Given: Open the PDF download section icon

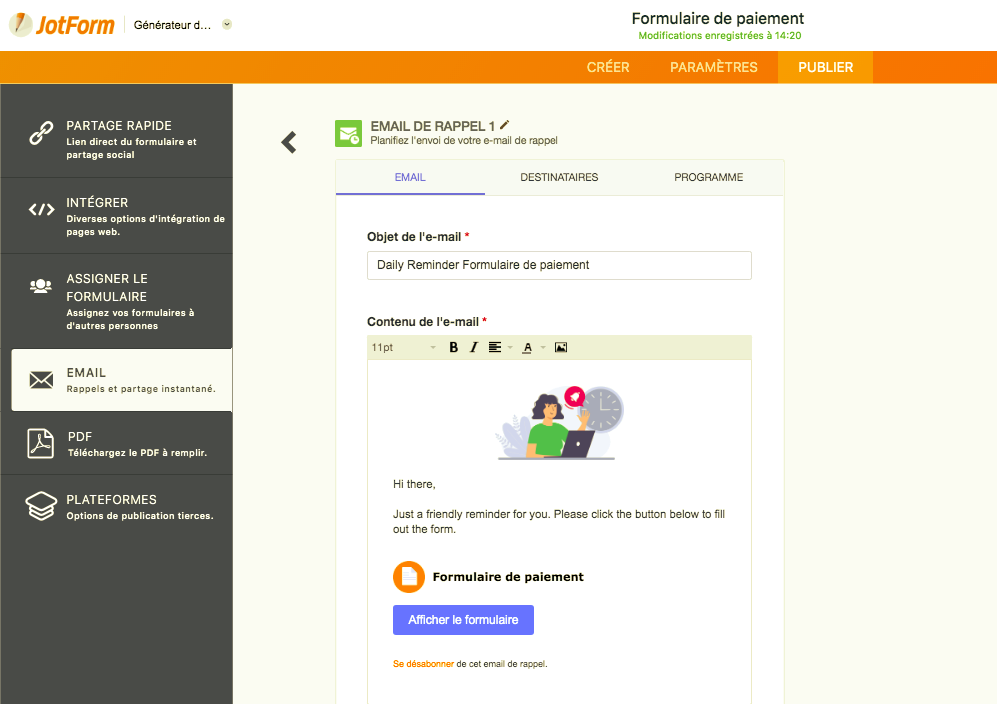Looking at the screenshot, I should click(39, 442).
